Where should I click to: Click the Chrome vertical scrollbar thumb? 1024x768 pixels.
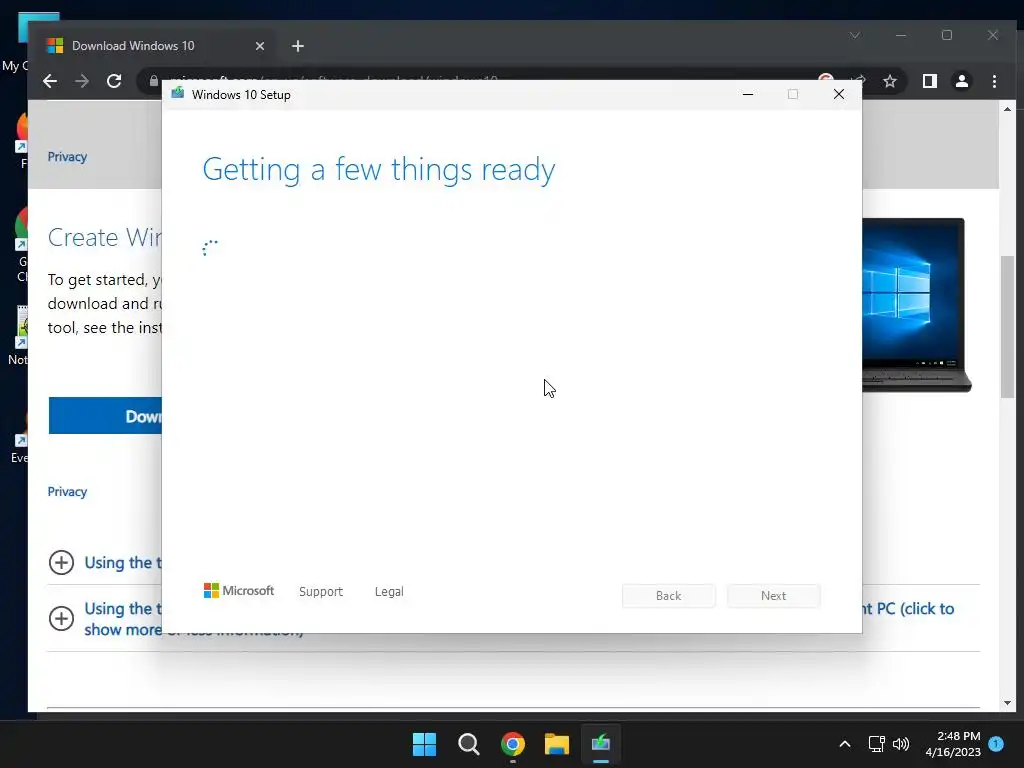1007,327
